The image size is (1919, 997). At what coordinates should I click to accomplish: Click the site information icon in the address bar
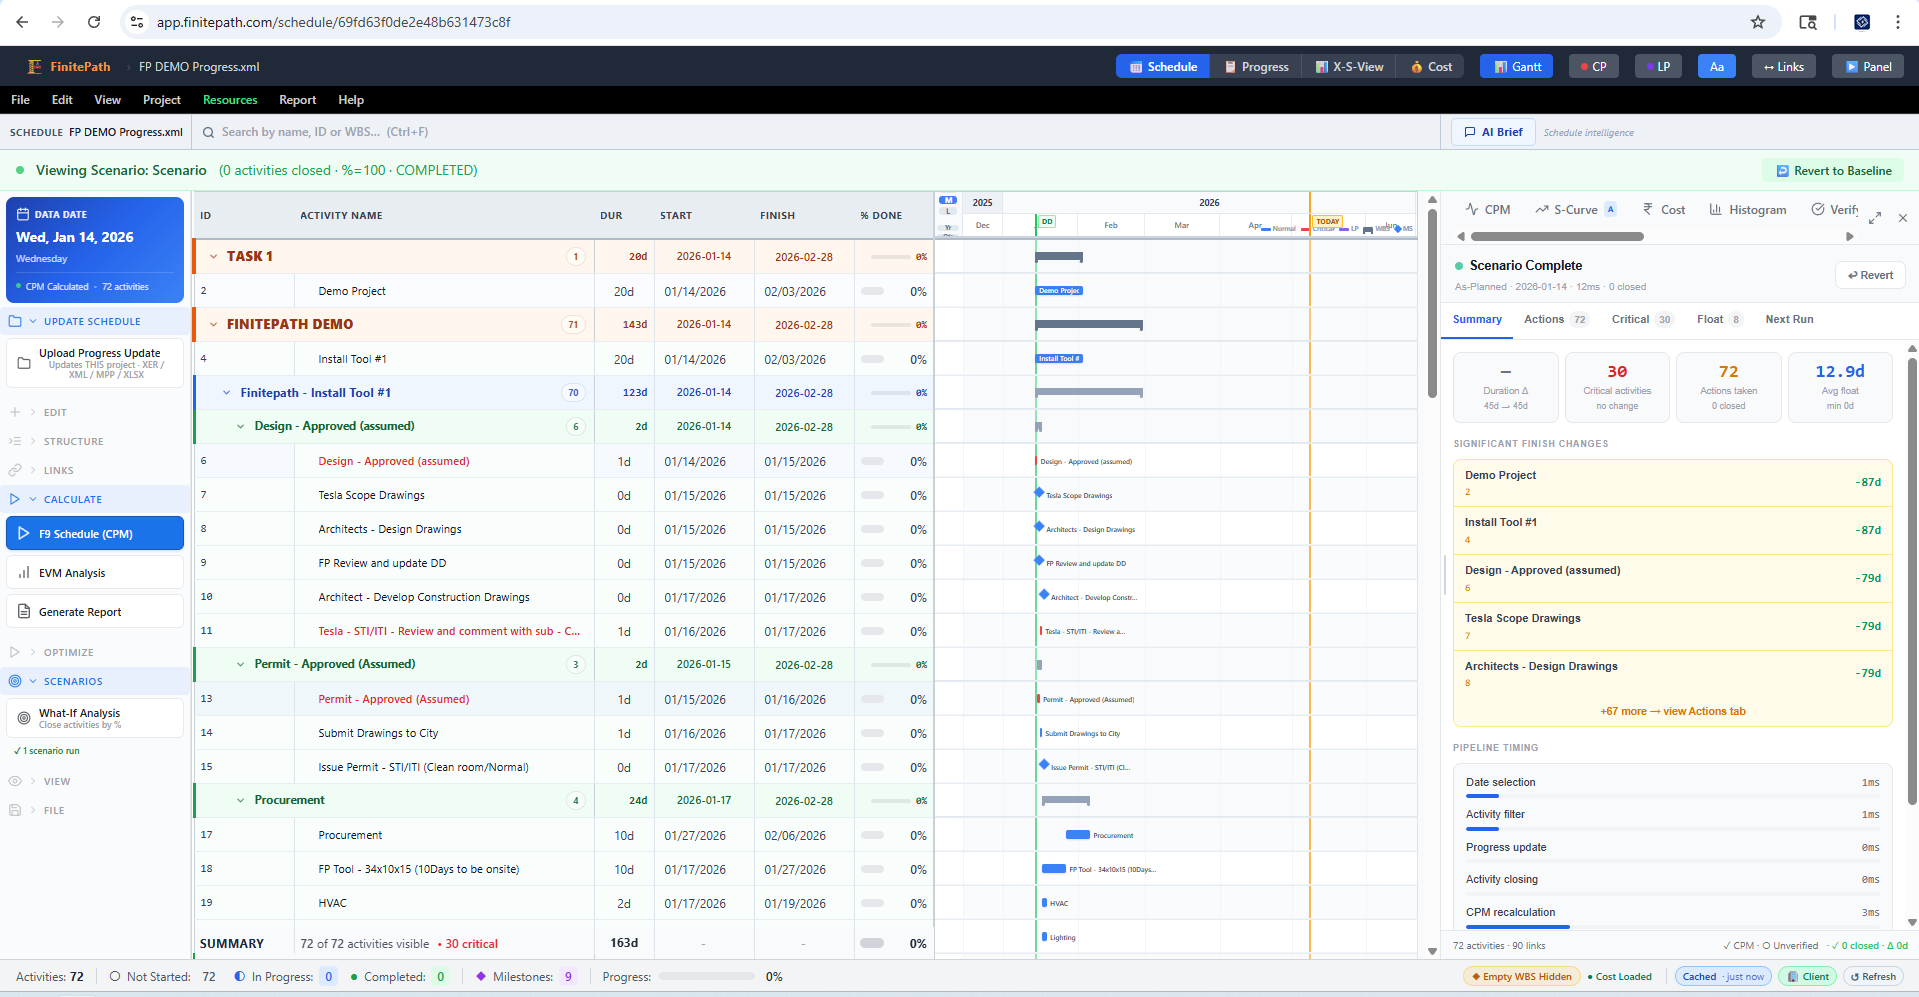click(x=137, y=22)
